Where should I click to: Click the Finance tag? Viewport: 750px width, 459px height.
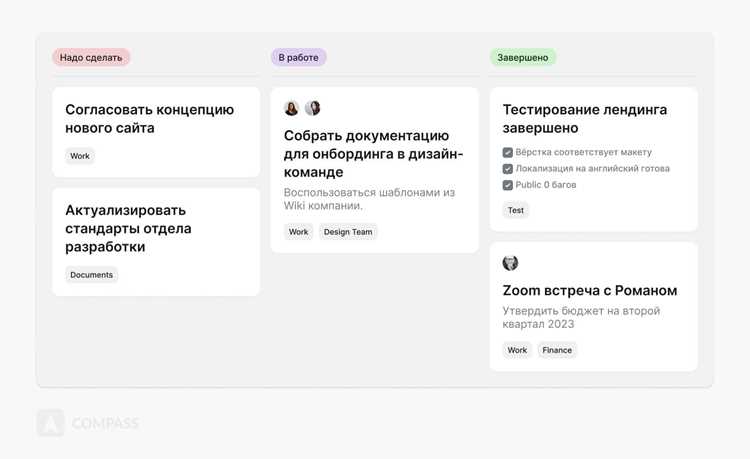coord(557,350)
